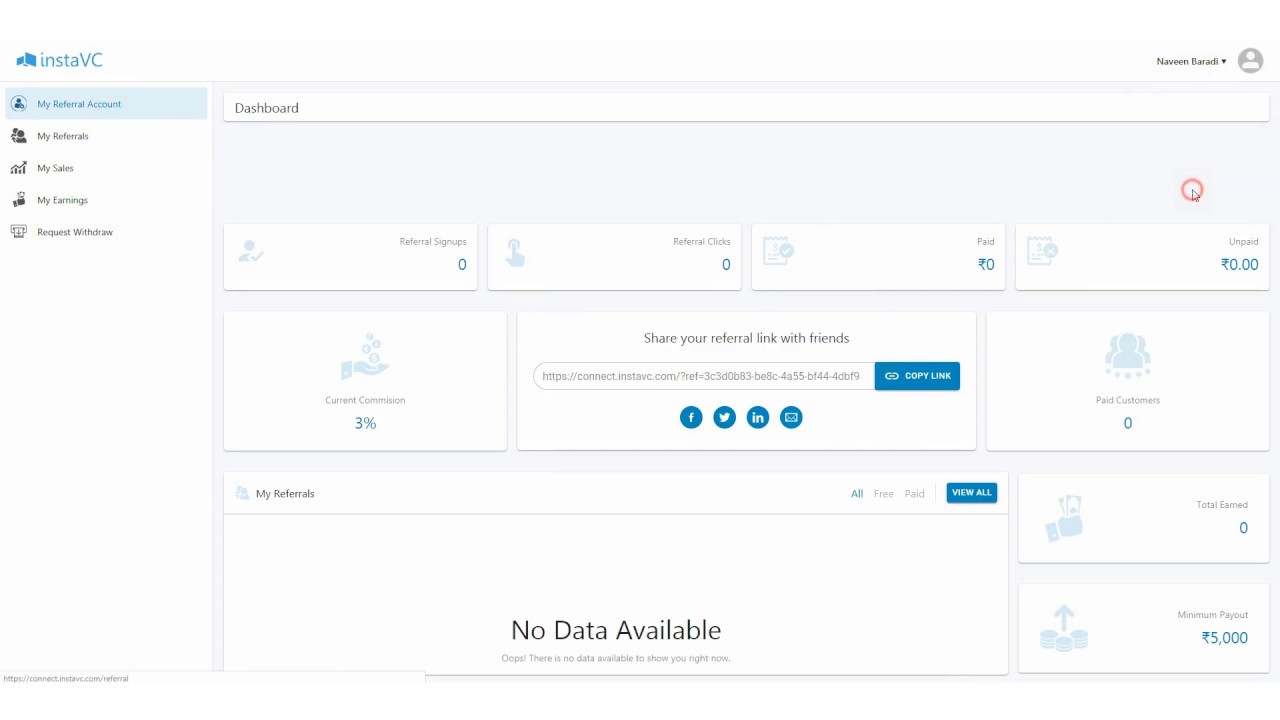Click the Request Withdraw icon
This screenshot has height=720, width=1280.
(19, 232)
